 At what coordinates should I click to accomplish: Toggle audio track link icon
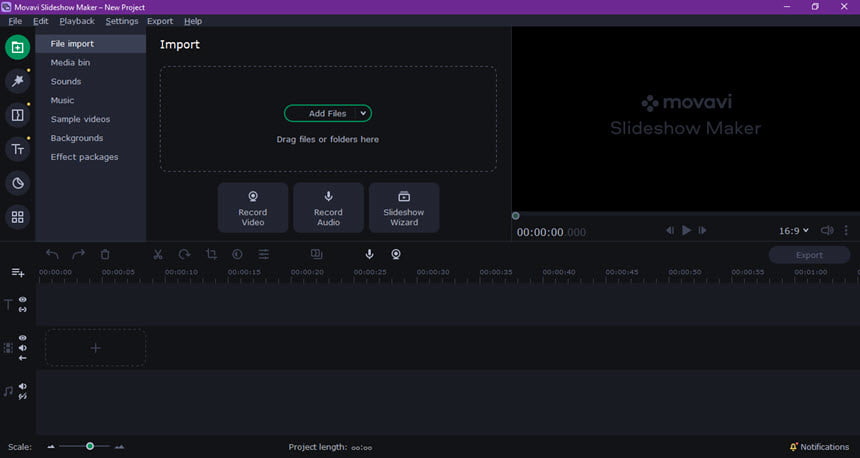(22, 396)
